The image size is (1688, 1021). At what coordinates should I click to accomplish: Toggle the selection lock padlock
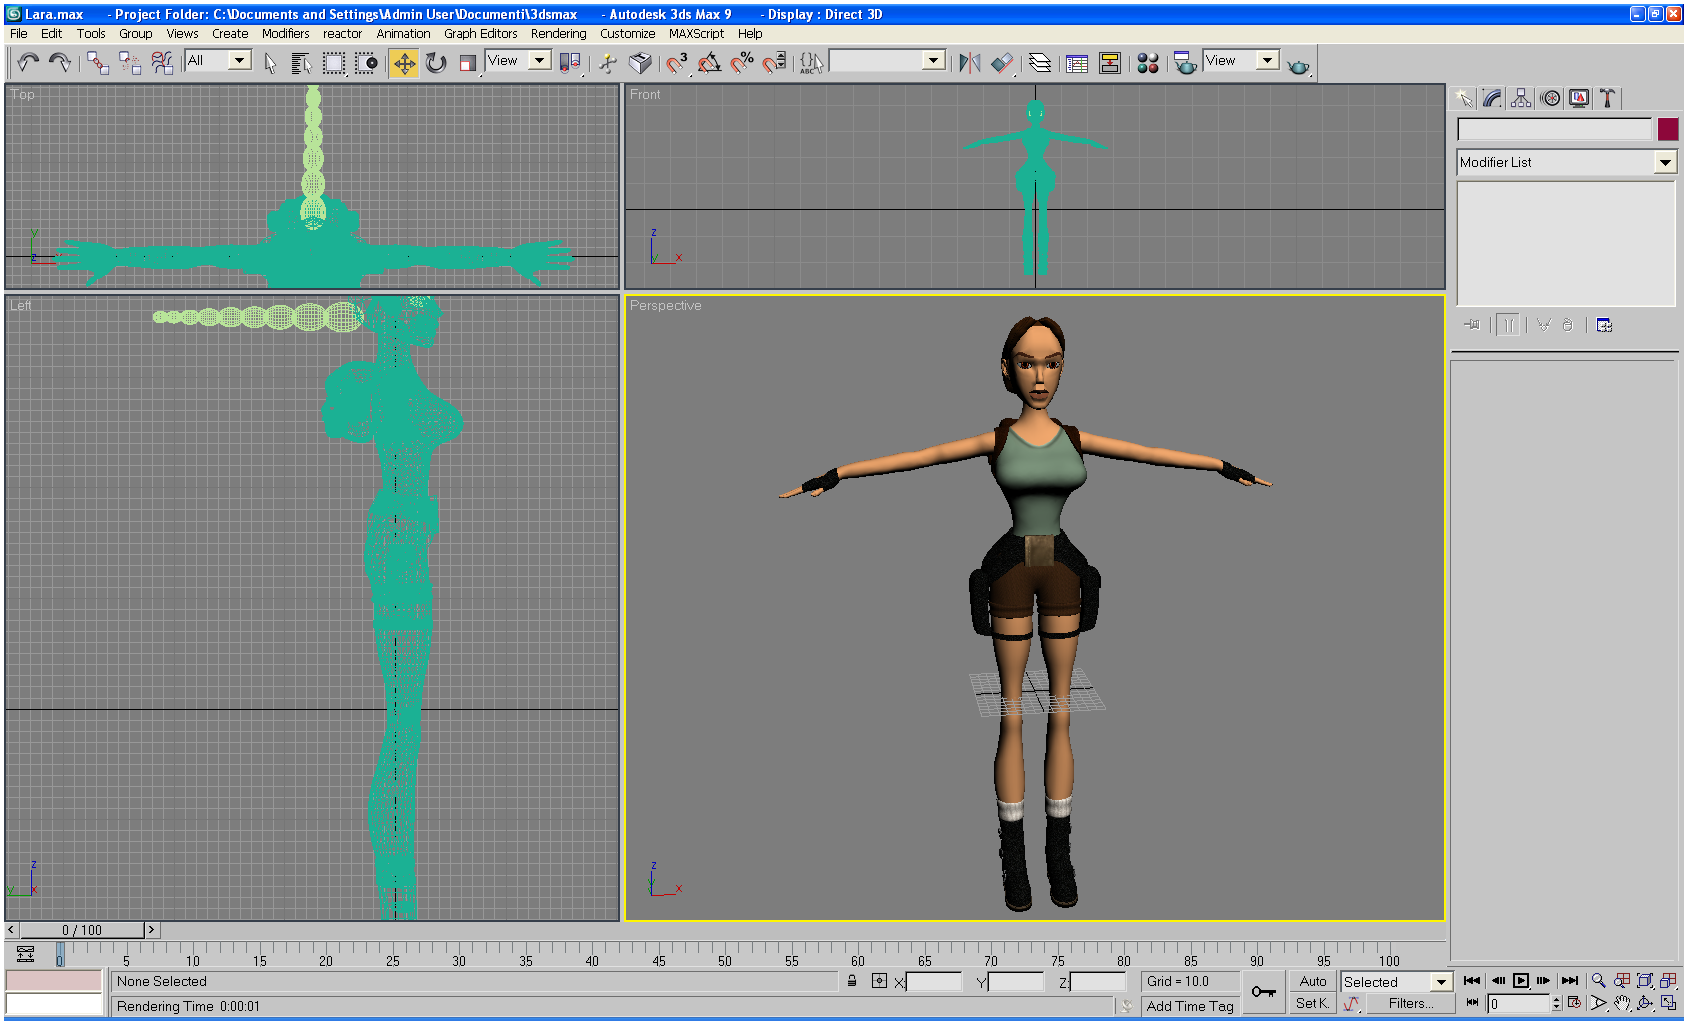[852, 981]
